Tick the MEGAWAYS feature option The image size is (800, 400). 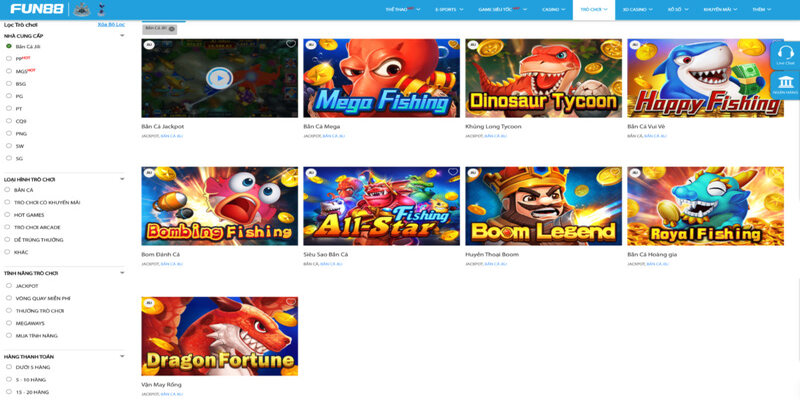click(x=9, y=323)
